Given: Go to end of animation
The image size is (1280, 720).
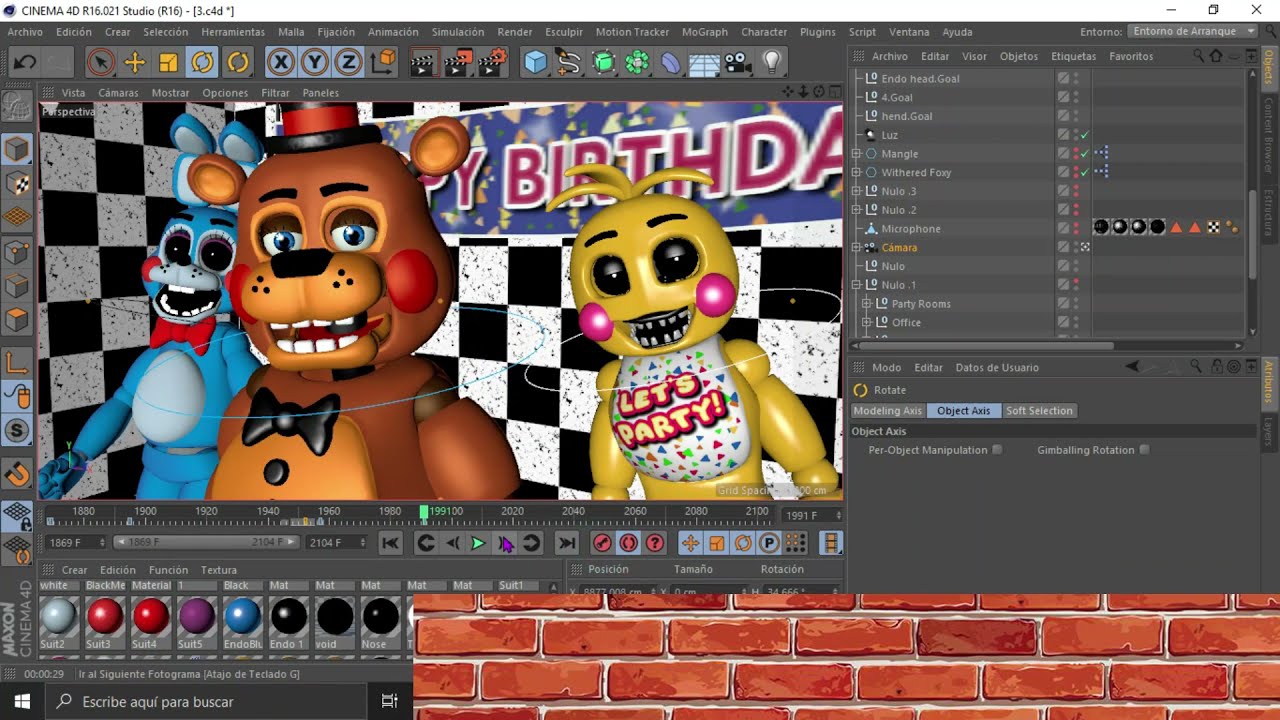Looking at the screenshot, I should click(567, 543).
